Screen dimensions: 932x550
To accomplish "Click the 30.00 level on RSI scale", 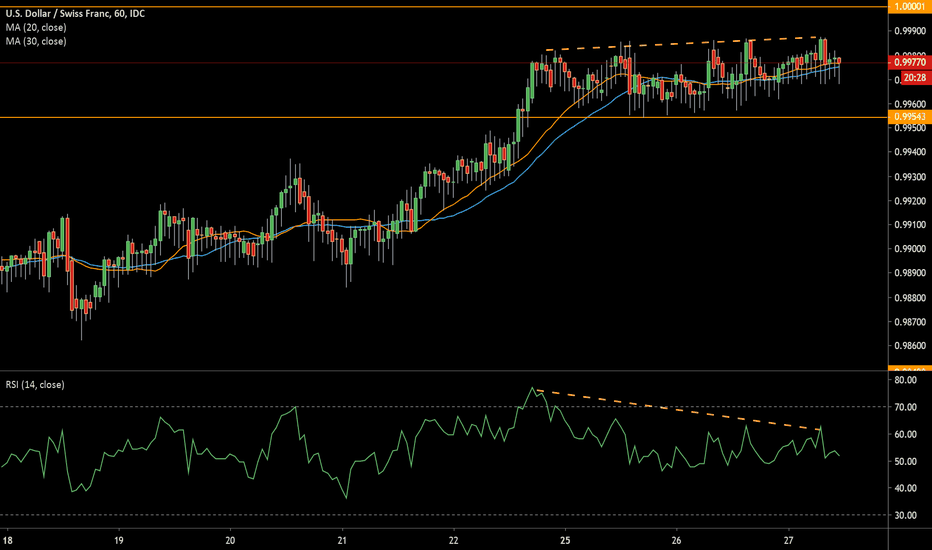I will (909, 515).
